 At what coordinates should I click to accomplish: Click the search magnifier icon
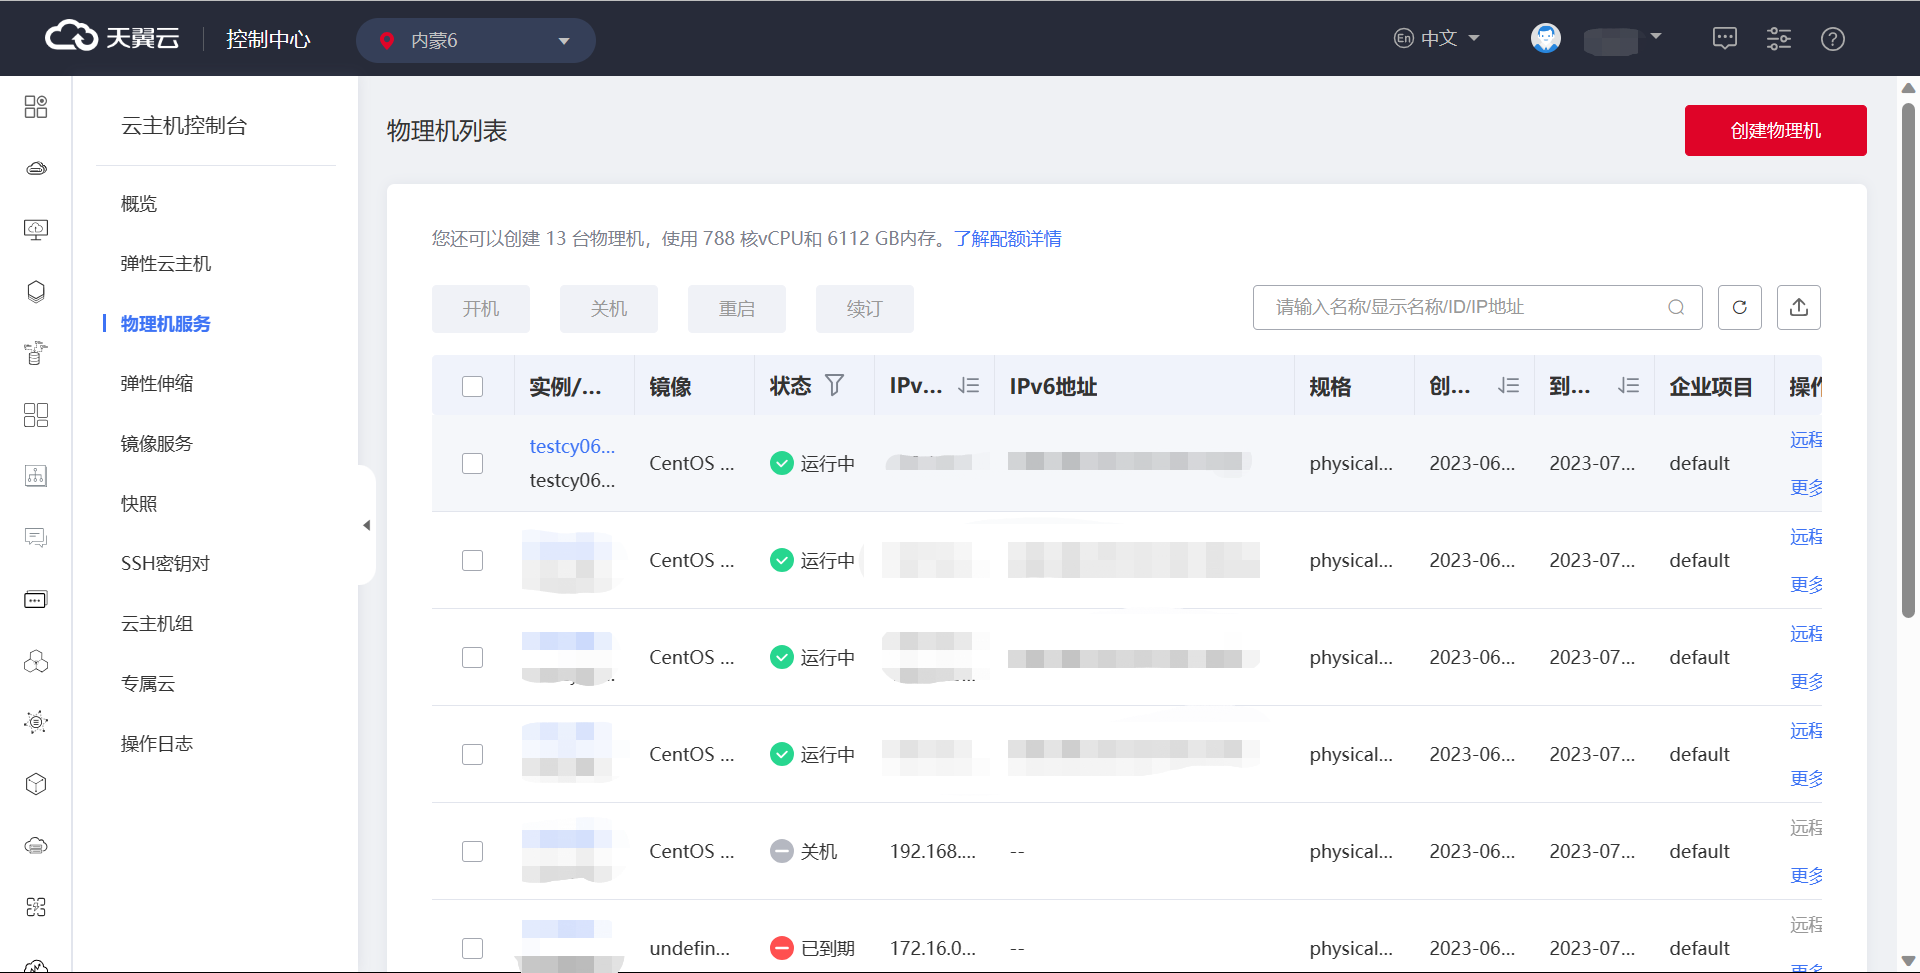point(1676,307)
